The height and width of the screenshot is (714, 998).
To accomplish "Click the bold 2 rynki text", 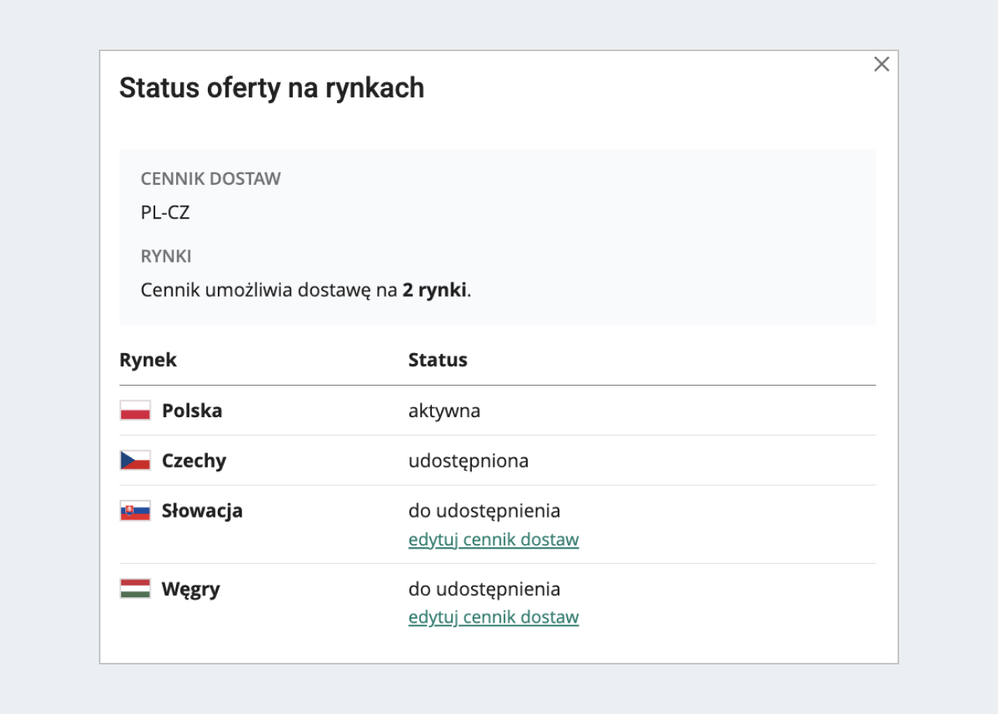I will click(x=435, y=291).
